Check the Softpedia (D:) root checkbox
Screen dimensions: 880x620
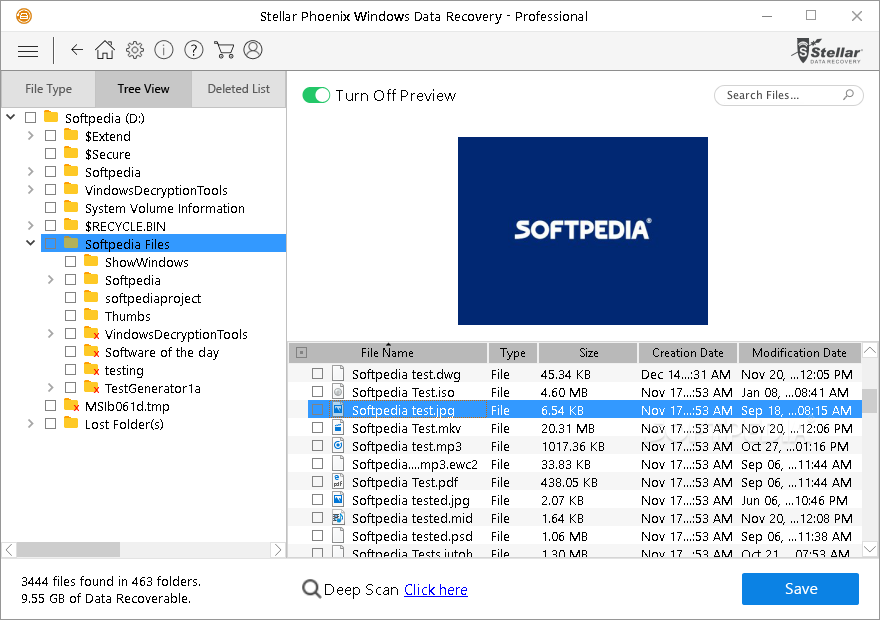30,117
